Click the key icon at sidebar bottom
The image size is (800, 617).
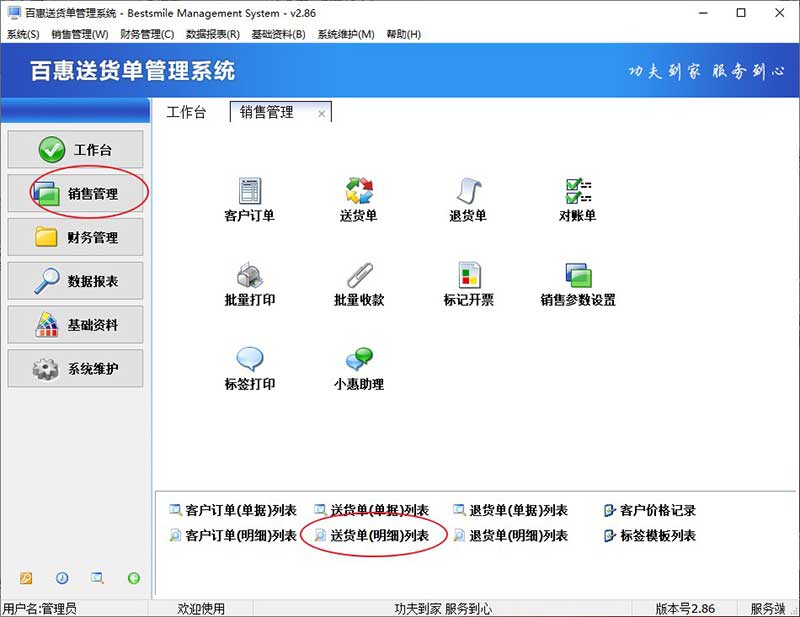[26, 578]
